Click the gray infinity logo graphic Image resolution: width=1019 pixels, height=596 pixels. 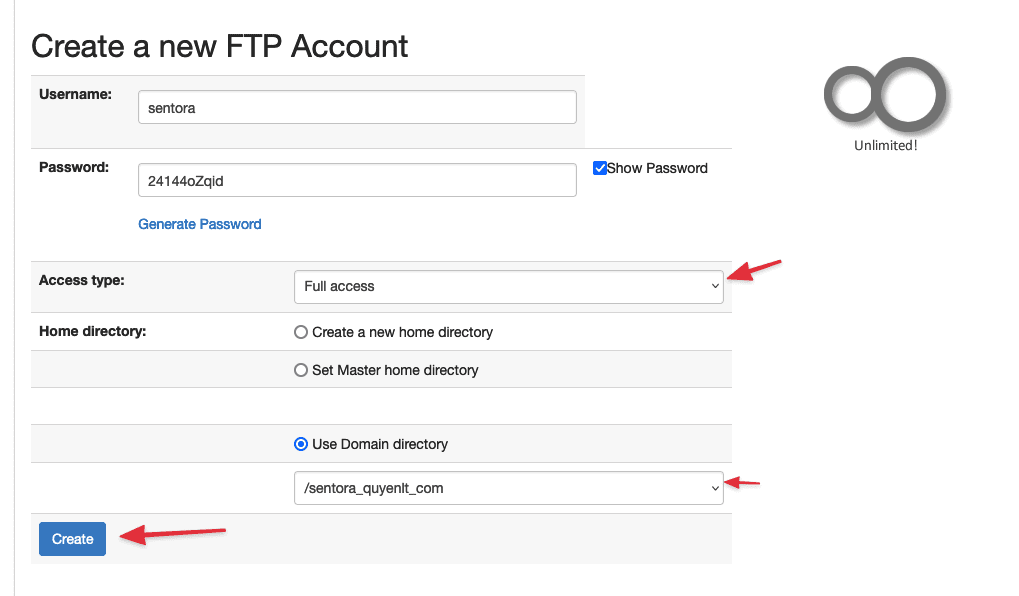coord(885,95)
